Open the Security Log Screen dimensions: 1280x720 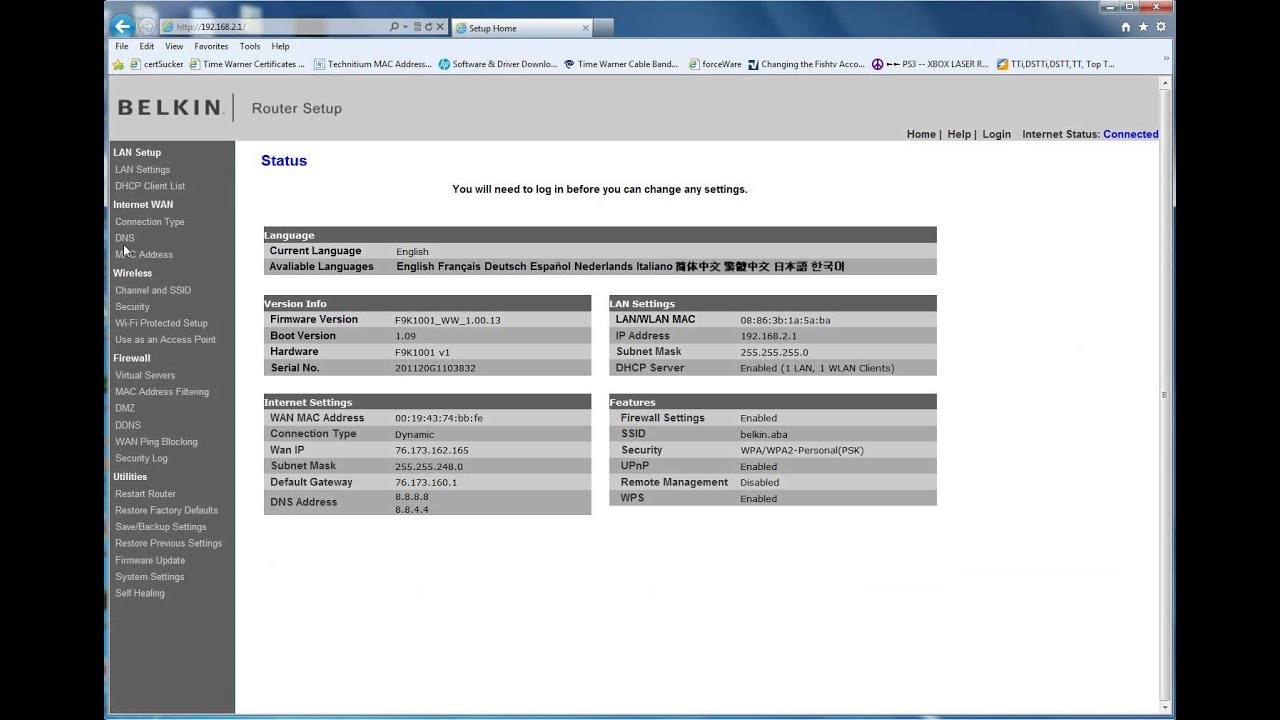point(141,458)
